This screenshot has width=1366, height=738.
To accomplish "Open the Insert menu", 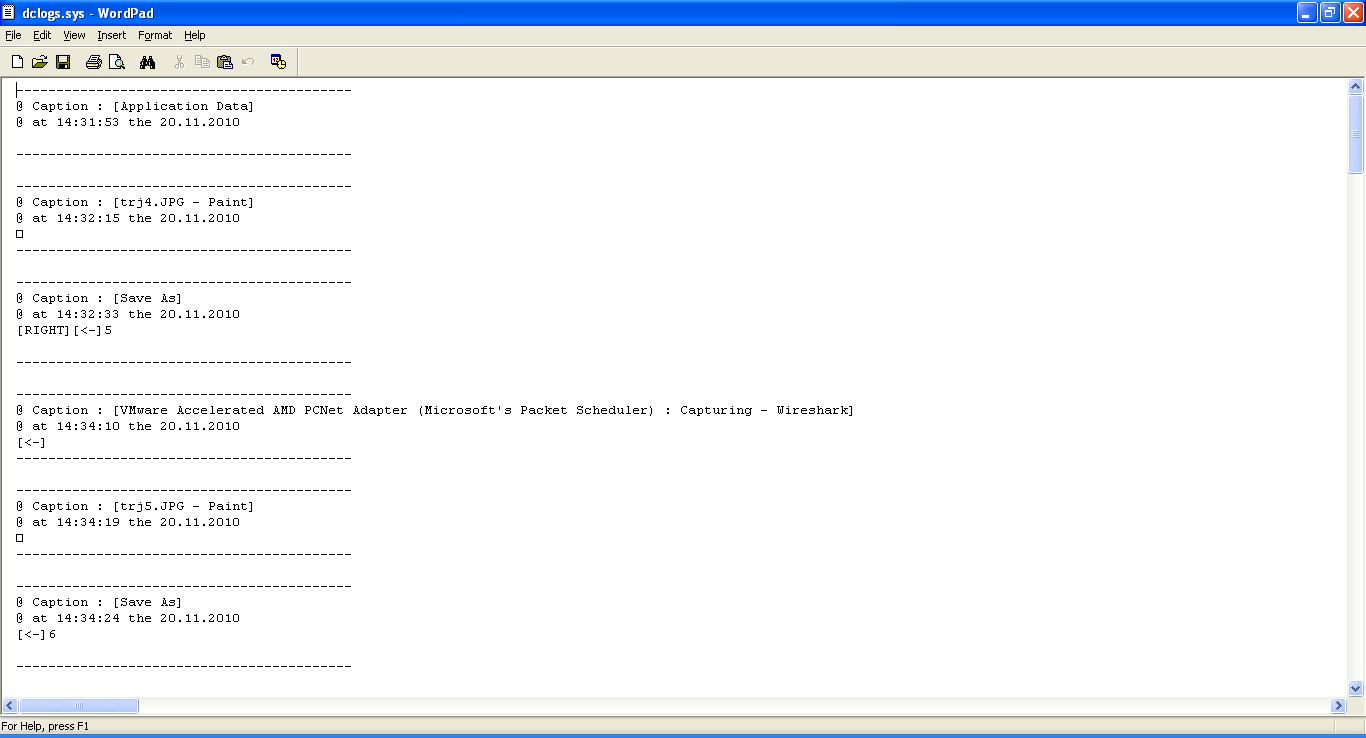I will tap(112, 35).
